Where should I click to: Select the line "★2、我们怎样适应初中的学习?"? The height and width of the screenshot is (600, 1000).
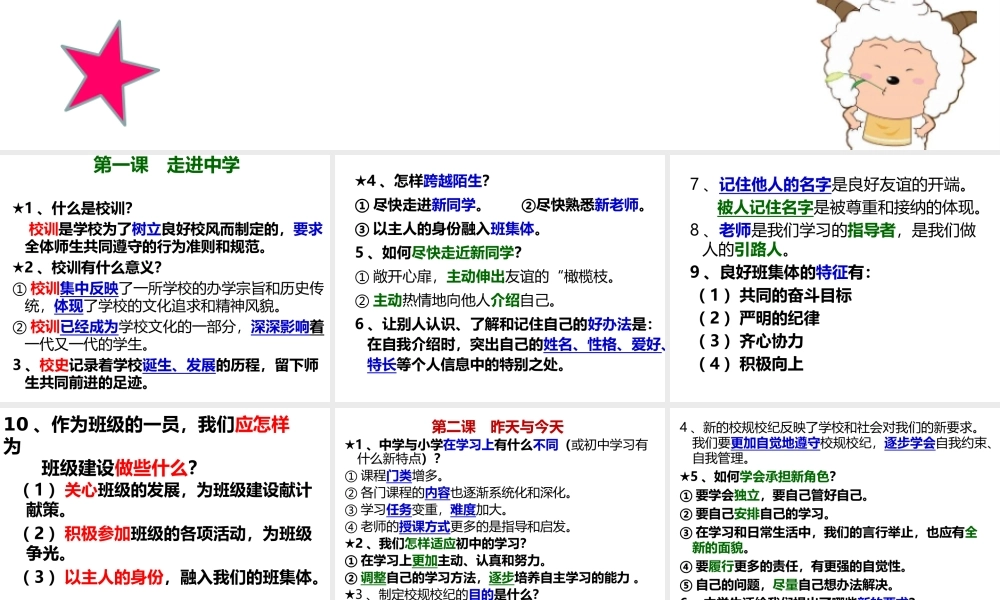pos(436,544)
